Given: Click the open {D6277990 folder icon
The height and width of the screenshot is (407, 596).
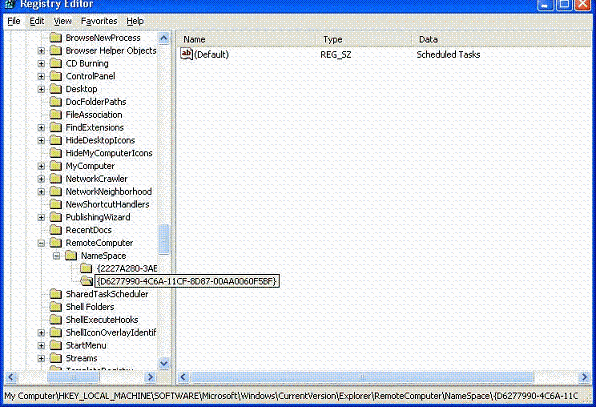Looking at the screenshot, I should coord(87,281).
